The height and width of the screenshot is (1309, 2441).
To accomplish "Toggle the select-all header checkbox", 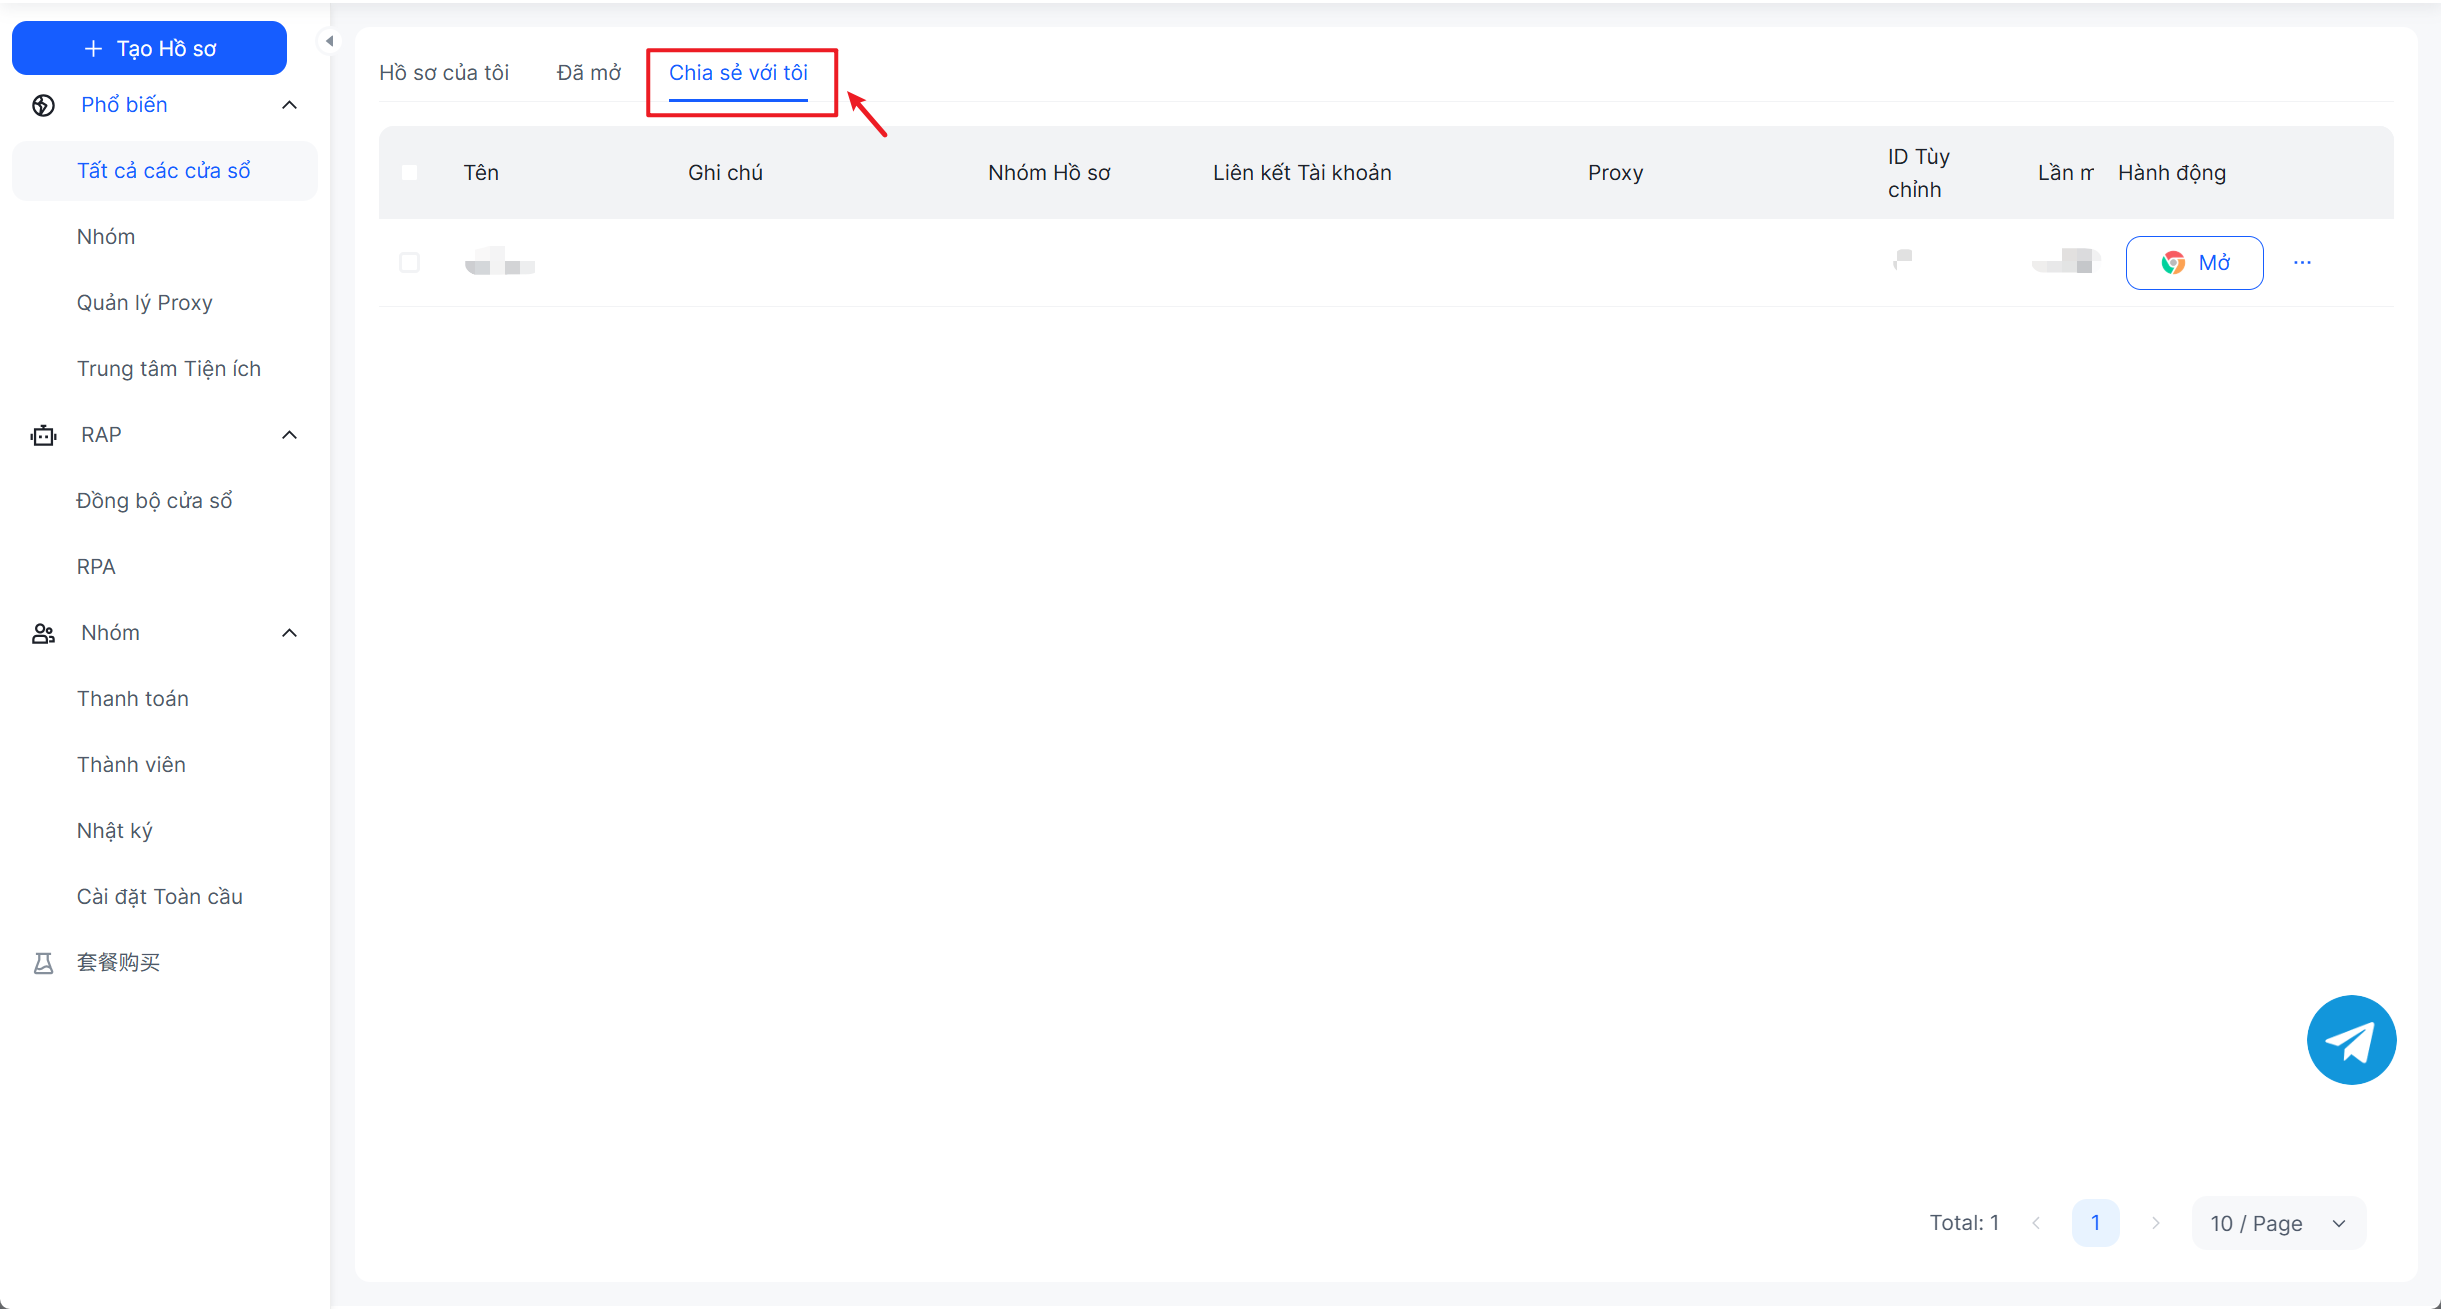I will pyautogui.click(x=409, y=172).
